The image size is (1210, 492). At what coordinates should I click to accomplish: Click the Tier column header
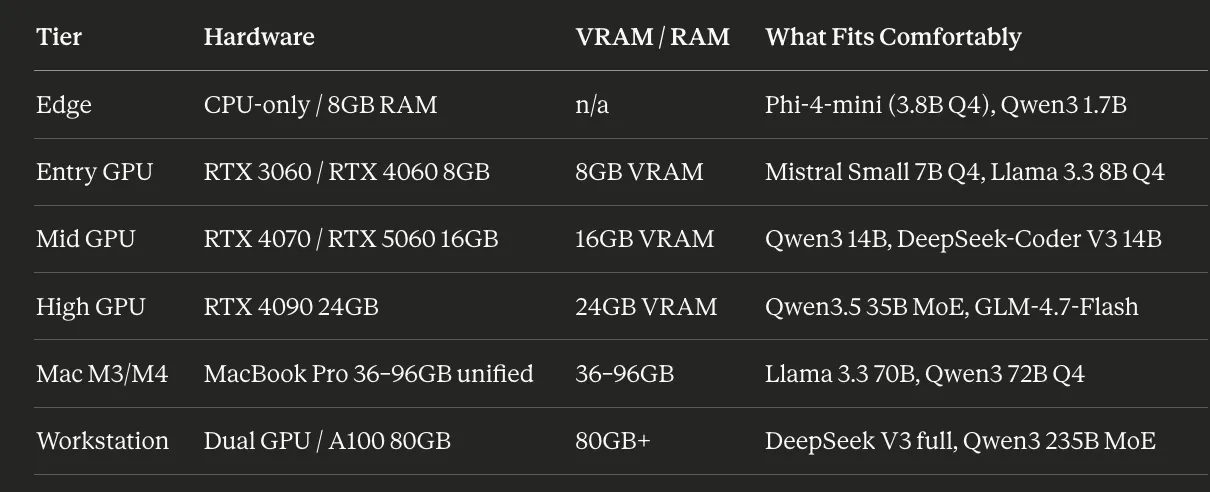59,38
